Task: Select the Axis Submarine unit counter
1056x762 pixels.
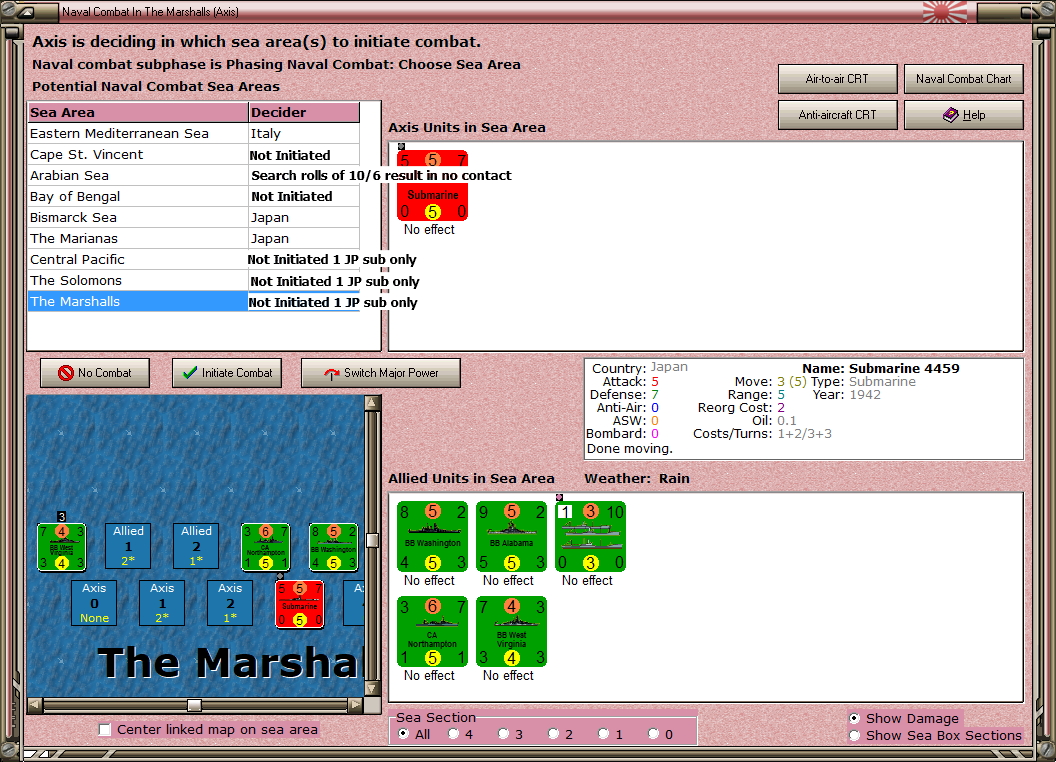Action: pyautogui.click(x=432, y=186)
